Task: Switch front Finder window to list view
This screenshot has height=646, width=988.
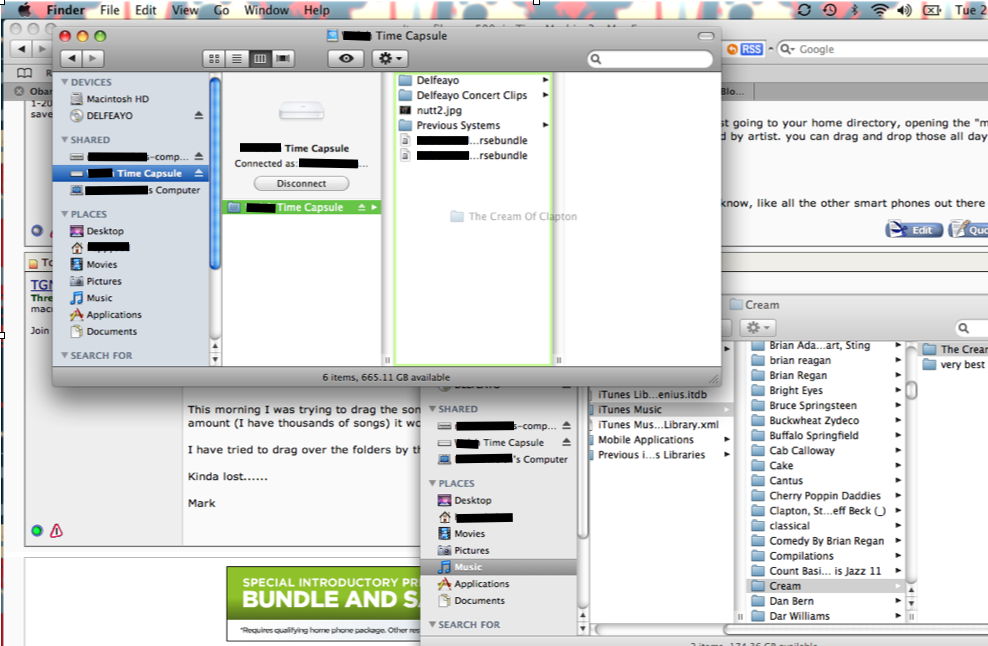Action: tap(237, 59)
